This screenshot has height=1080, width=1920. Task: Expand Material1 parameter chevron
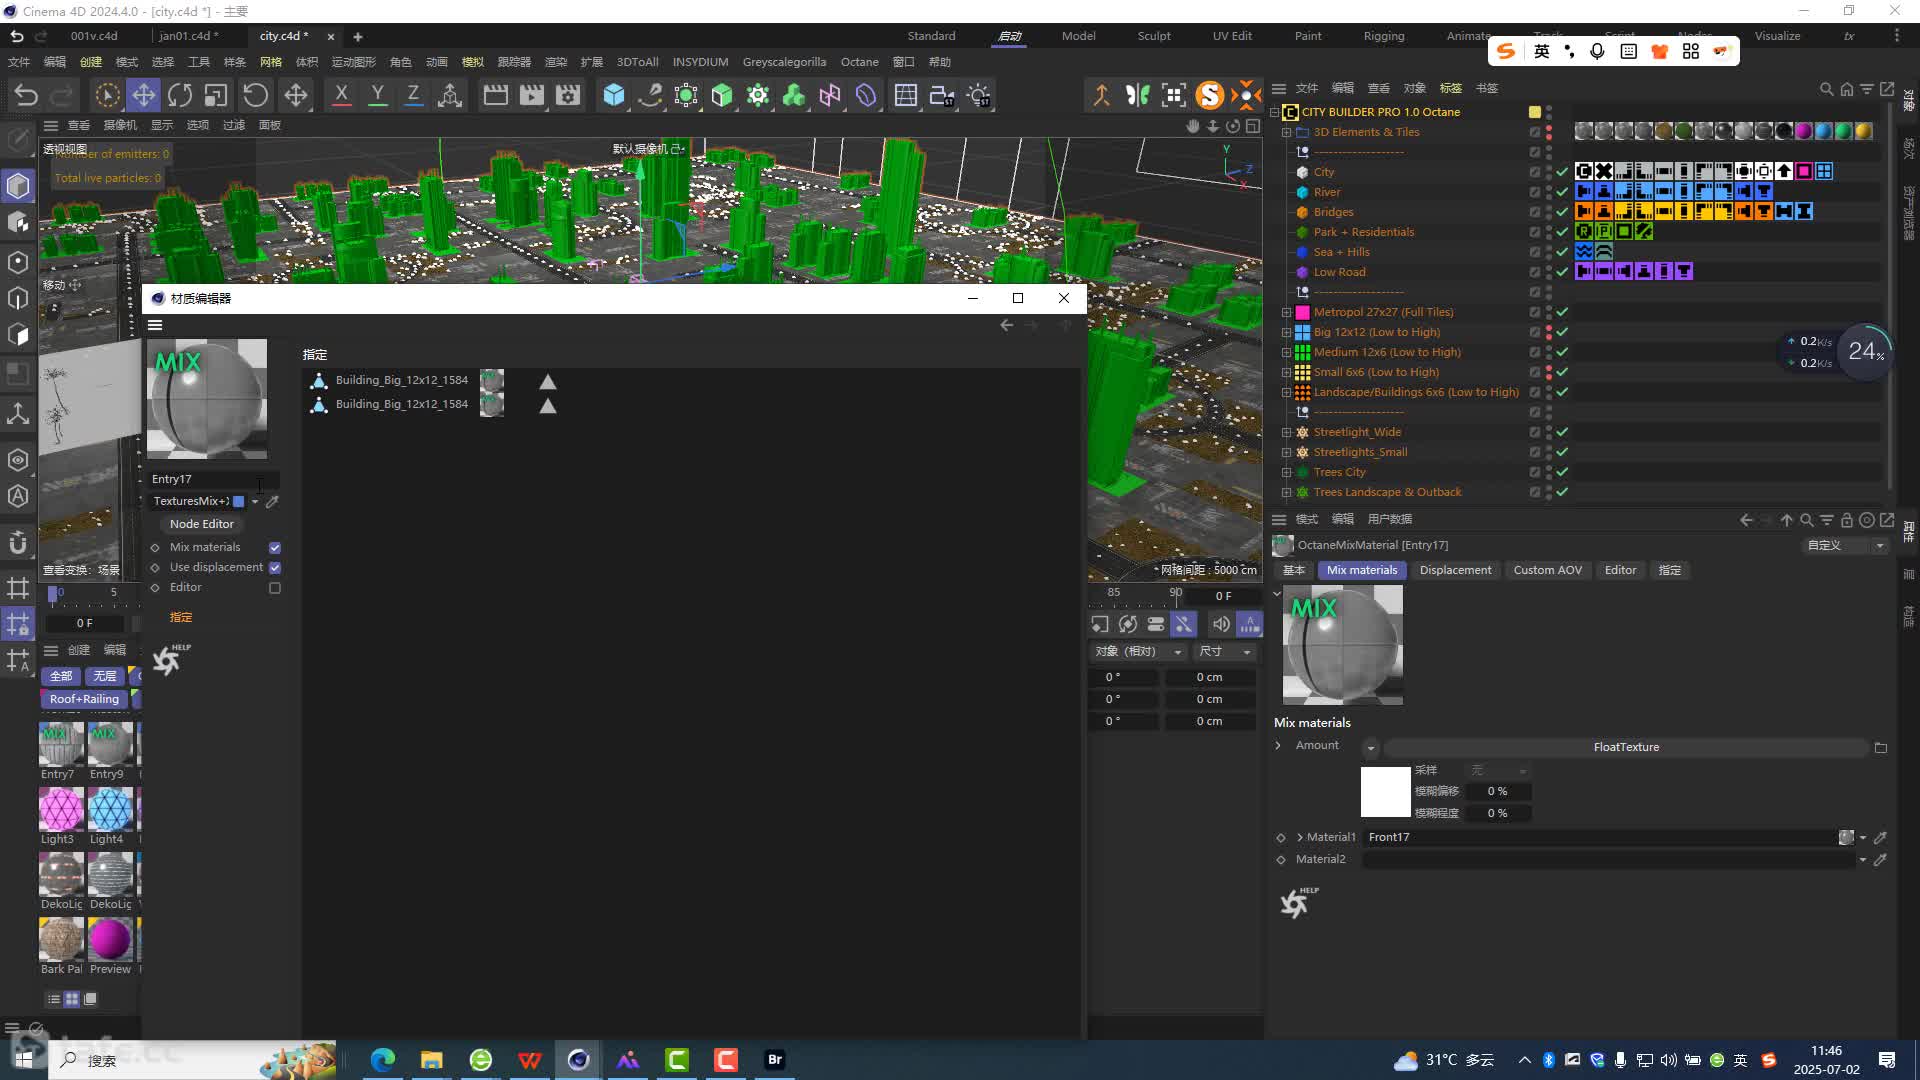(x=1300, y=838)
